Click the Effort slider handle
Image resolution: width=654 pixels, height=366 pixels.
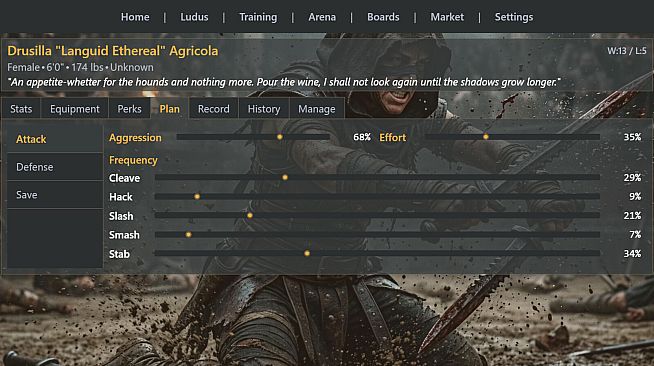(x=485, y=137)
